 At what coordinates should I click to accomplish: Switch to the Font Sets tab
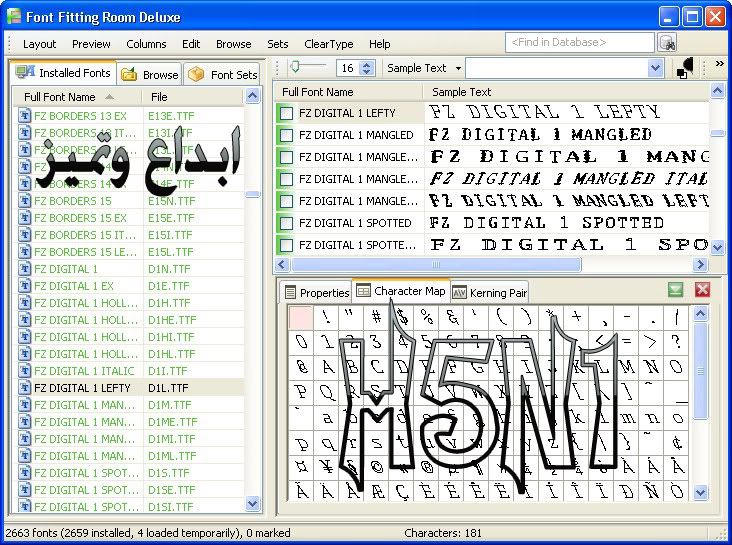coord(223,74)
